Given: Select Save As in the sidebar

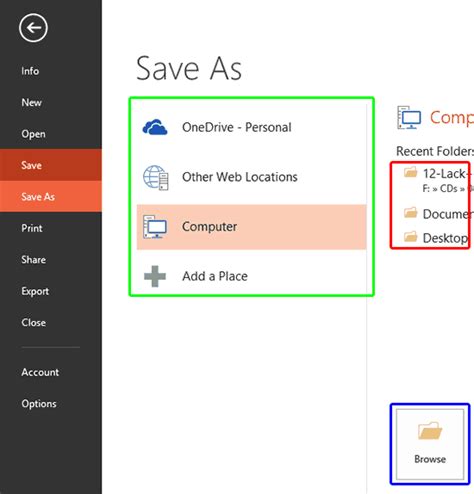Looking at the screenshot, I should [x=51, y=196].
